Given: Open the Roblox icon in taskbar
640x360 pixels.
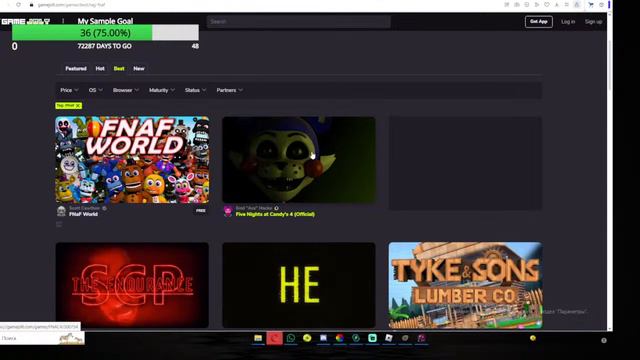Looking at the screenshot, I should [x=389, y=338].
